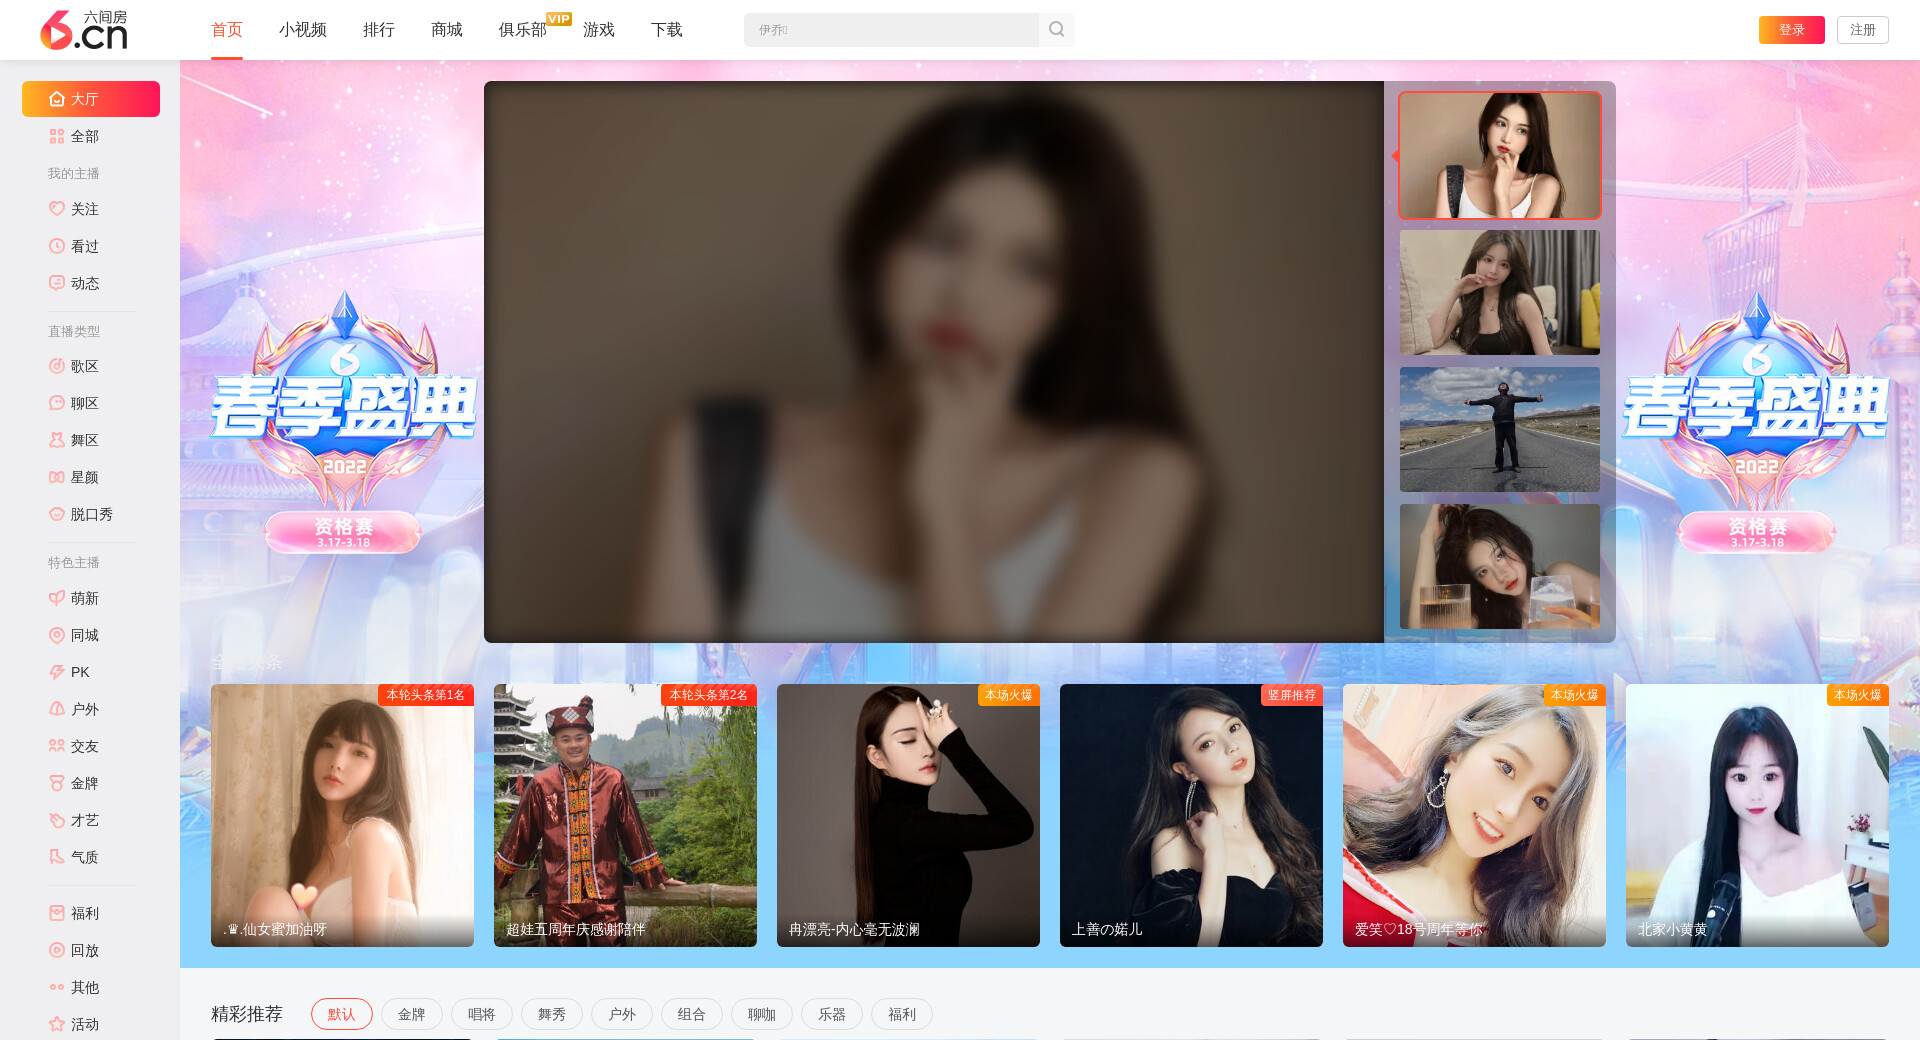Open 关注 followed streamers in sidebar

click(x=84, y=209)
